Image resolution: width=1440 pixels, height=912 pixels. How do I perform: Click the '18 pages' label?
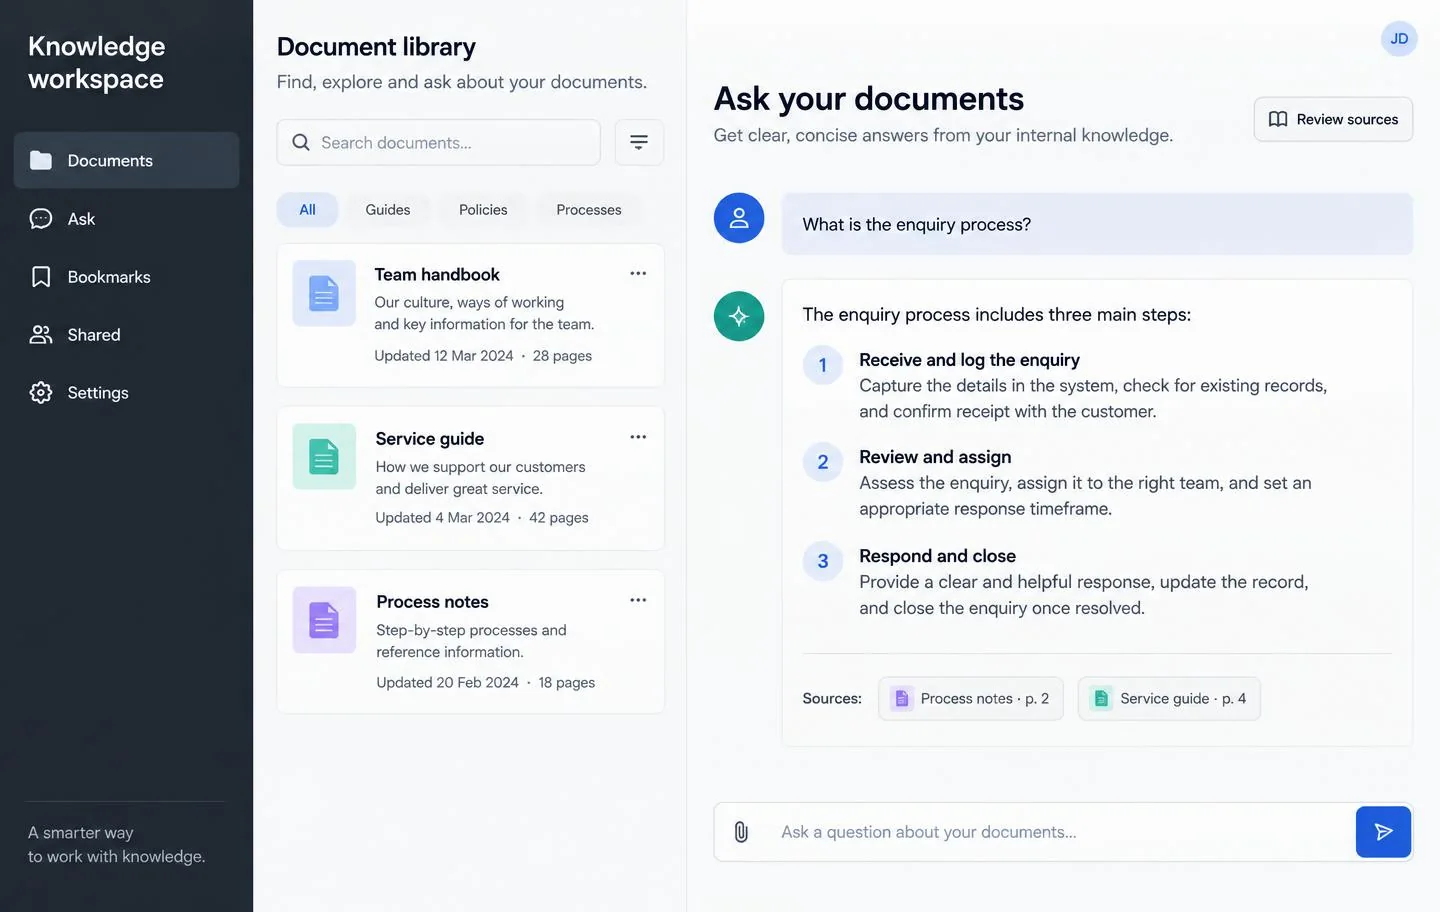[567, 683]
